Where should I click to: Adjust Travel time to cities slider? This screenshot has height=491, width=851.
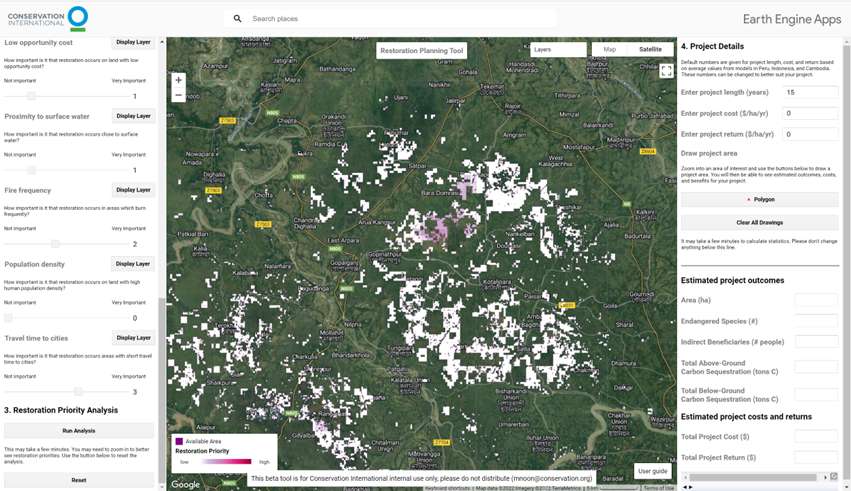[x=78, y=392]
